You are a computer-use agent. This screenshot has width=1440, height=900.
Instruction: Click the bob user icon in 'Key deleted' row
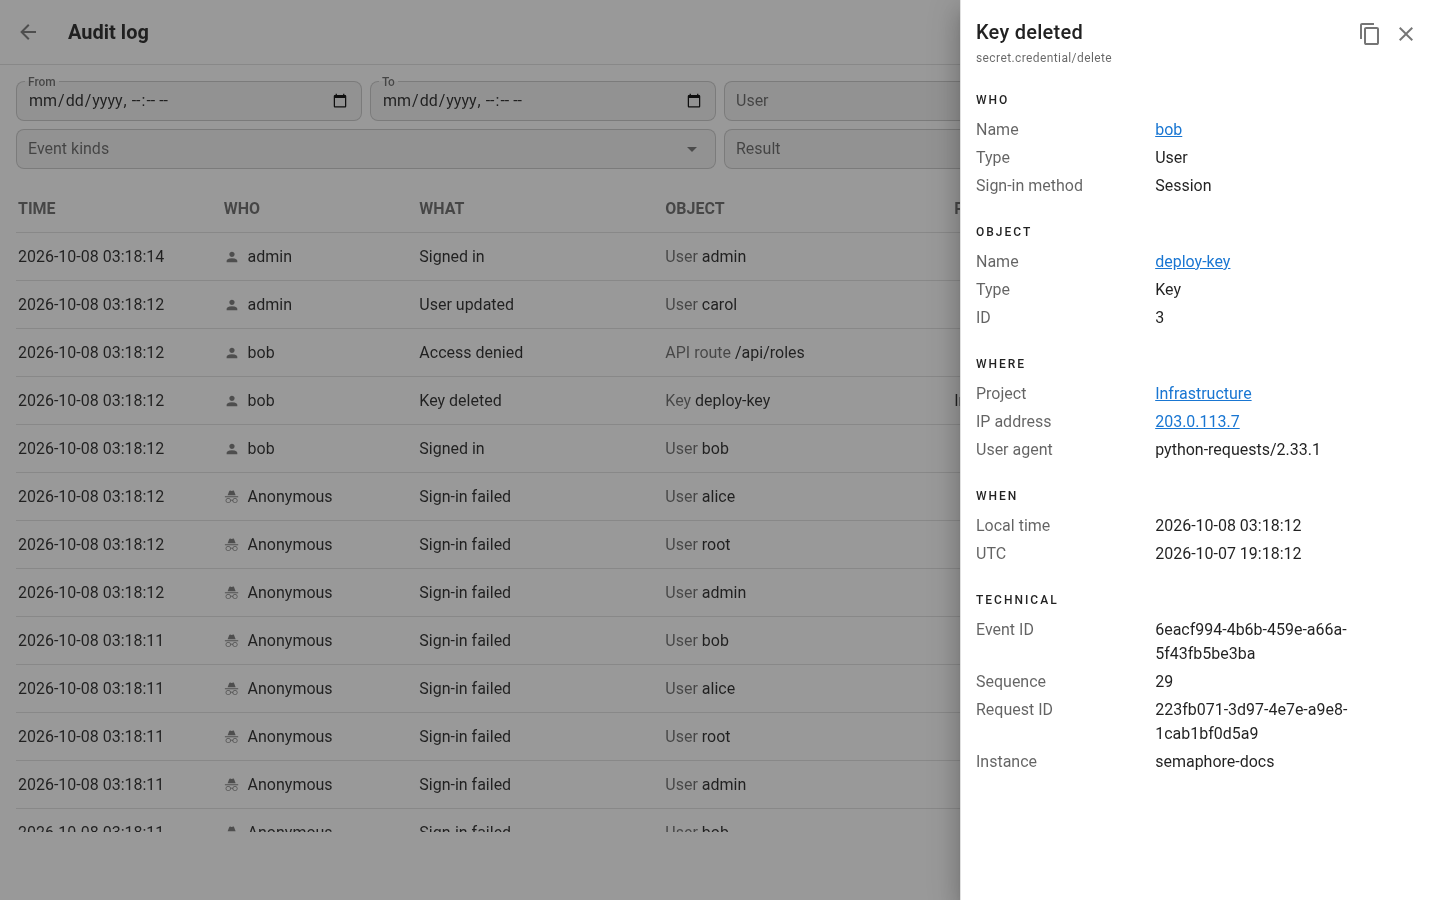pos(232,401)
